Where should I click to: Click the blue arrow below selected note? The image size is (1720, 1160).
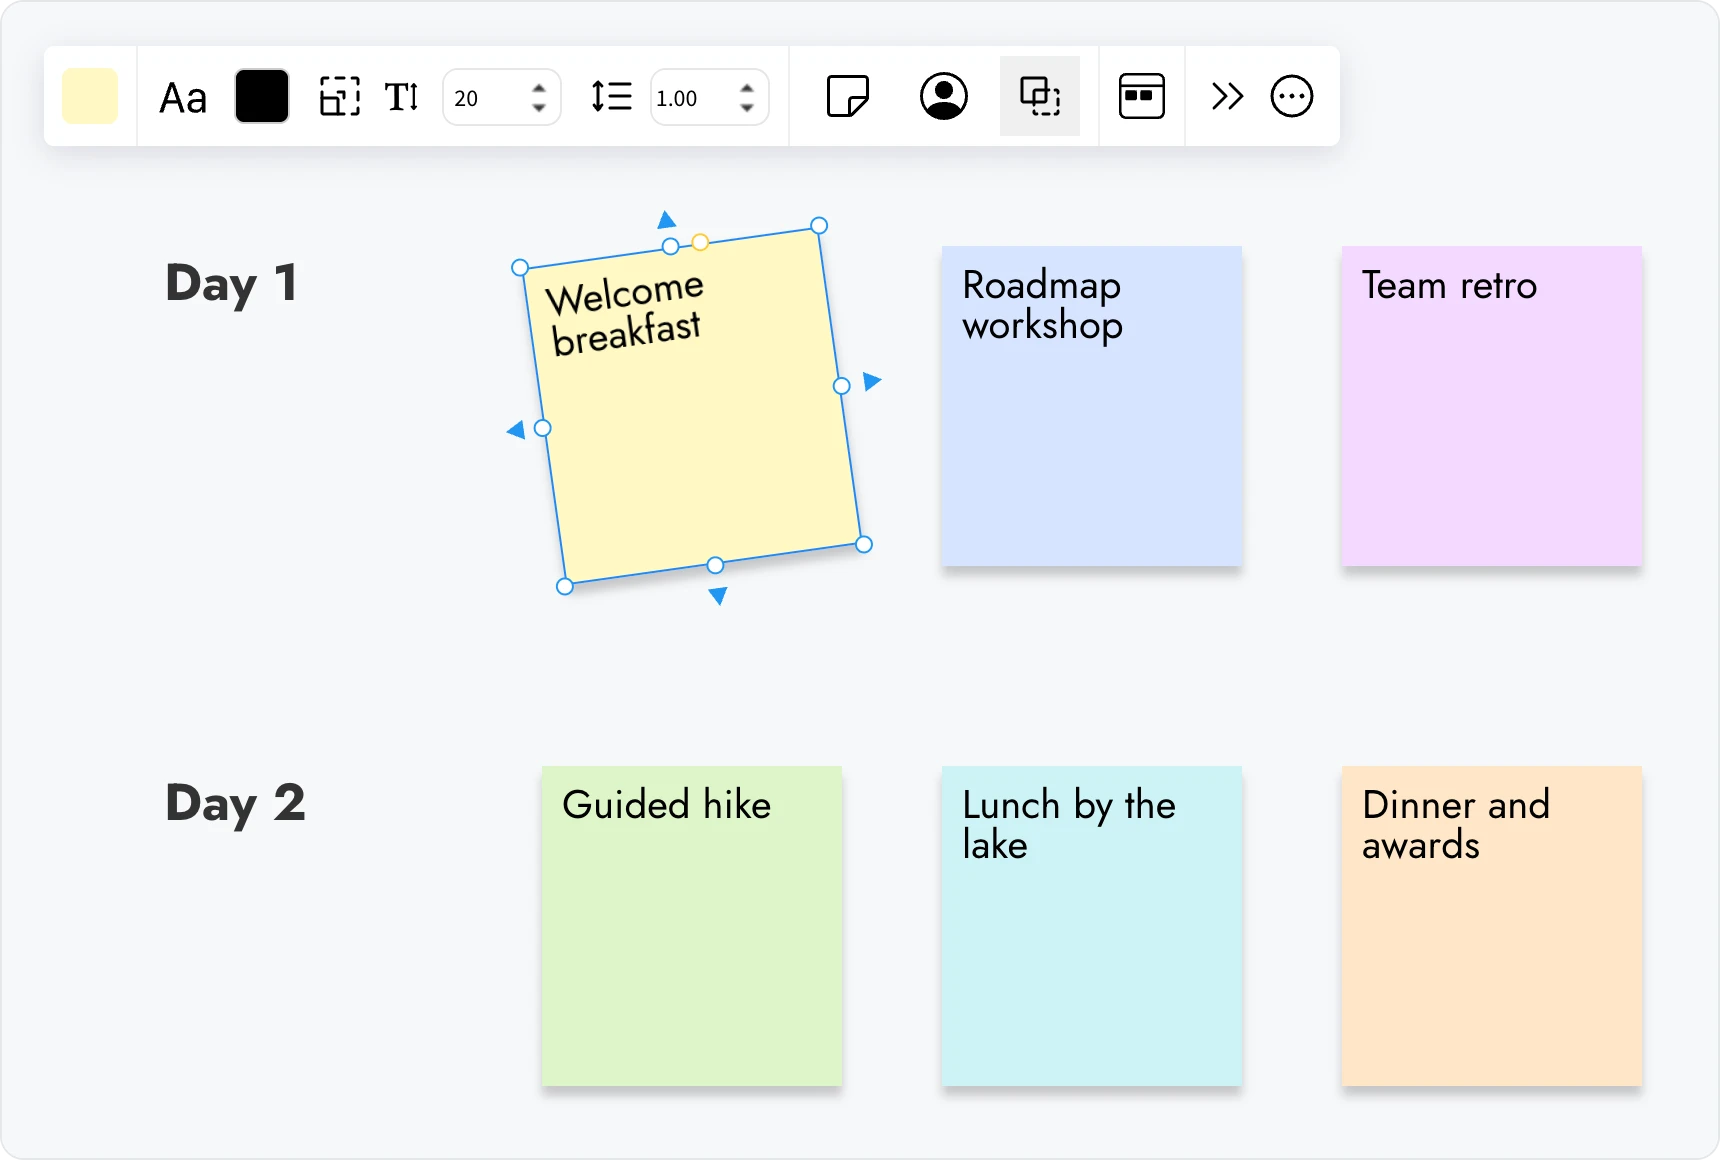tap(717, 596)
